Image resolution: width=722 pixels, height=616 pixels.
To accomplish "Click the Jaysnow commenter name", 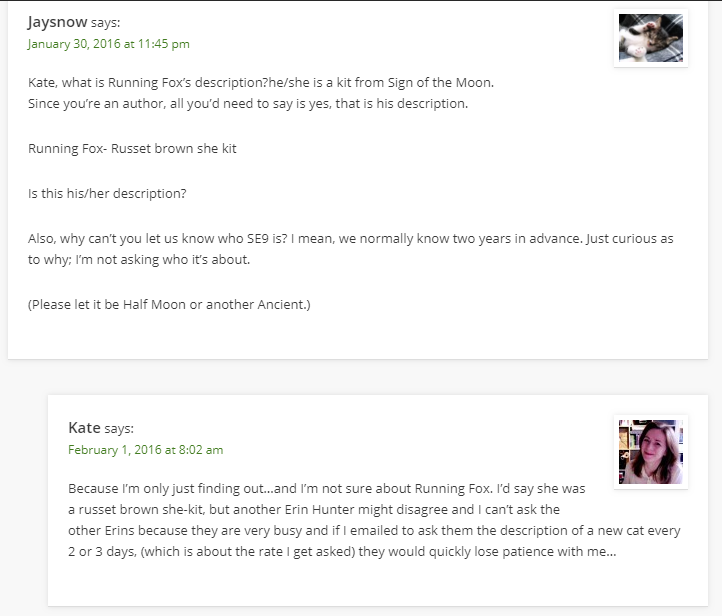I will coord(57,22).
